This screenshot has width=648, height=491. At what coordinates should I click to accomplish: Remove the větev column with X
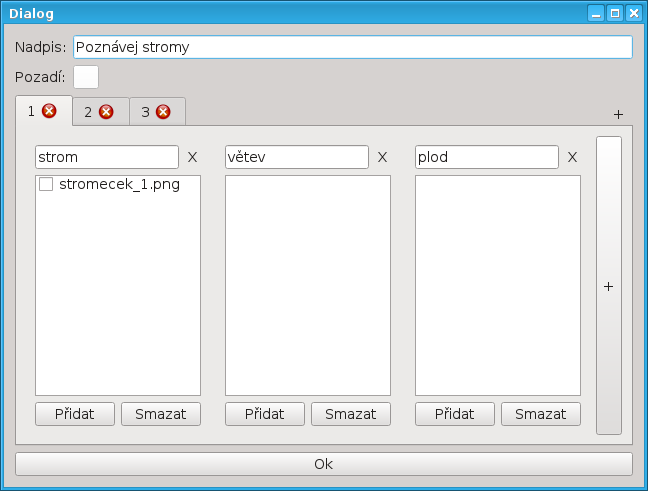[x=382, y=157]
